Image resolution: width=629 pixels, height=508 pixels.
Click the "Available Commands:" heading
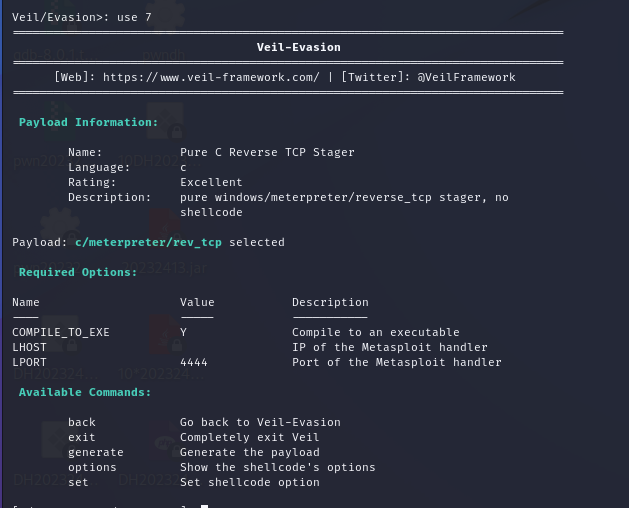pyautogui.click(x=85, y=392)
